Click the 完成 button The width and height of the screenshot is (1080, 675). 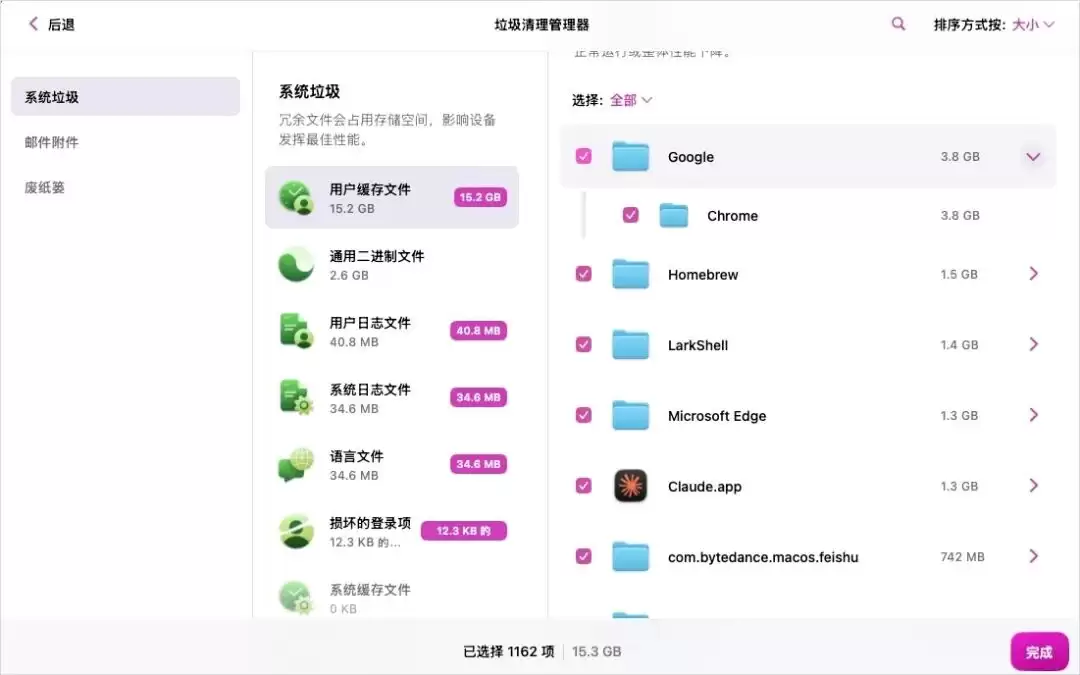[1039, 652]
